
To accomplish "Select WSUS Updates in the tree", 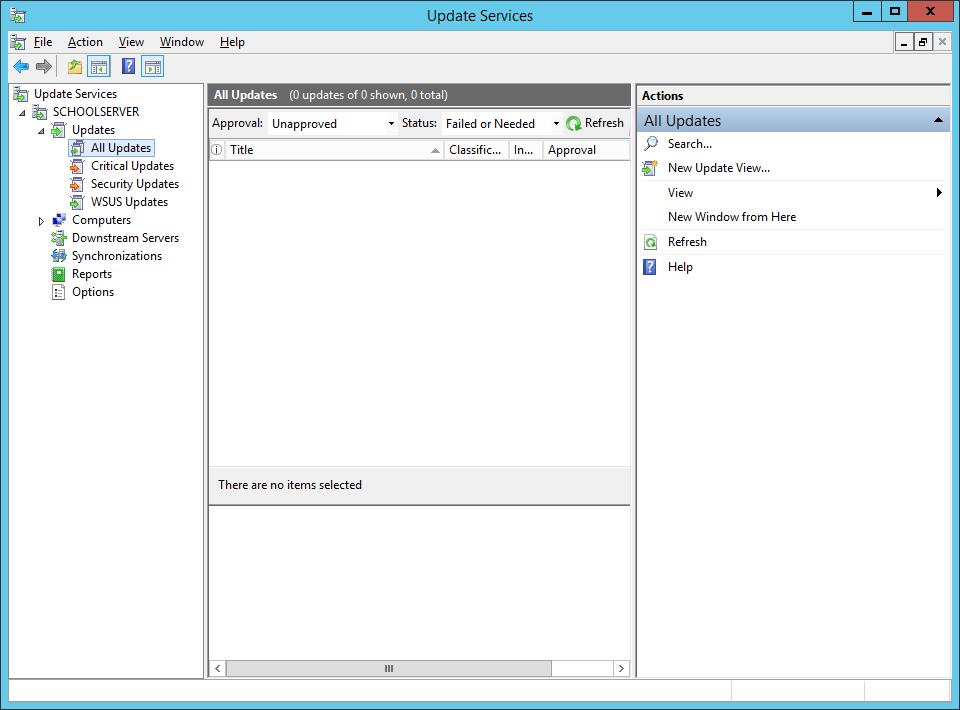I will pyautogui.click(x=129, y=202).
